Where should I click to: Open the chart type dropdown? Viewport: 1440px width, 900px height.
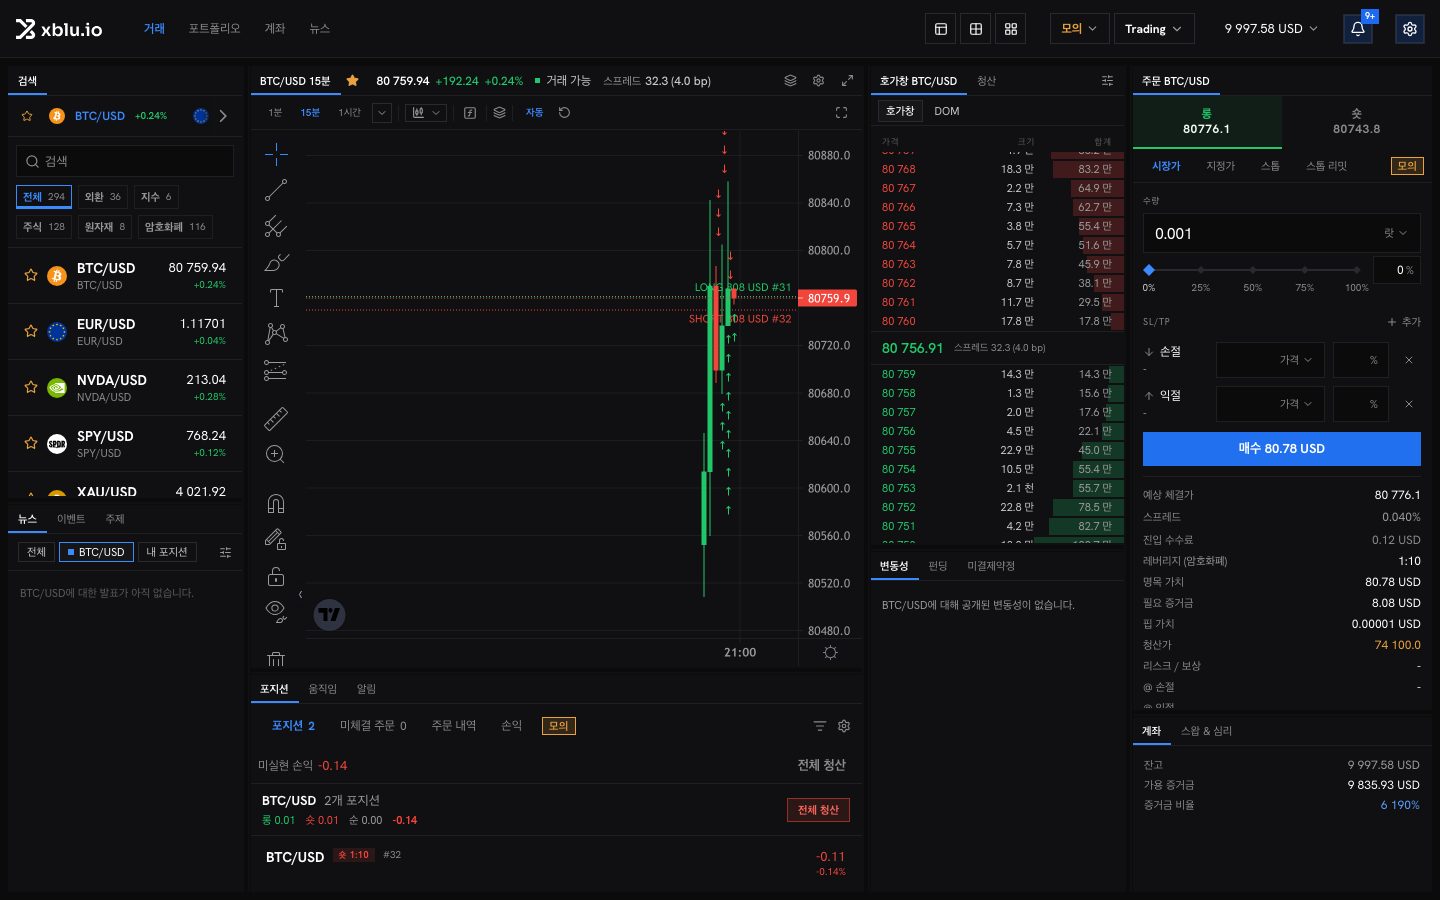click(x=426, y=113)
